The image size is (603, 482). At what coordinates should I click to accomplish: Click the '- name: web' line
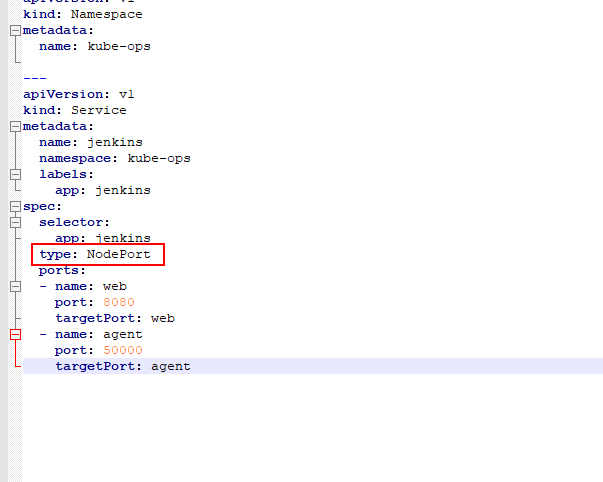pyautogui.click(x=83, y=287)
